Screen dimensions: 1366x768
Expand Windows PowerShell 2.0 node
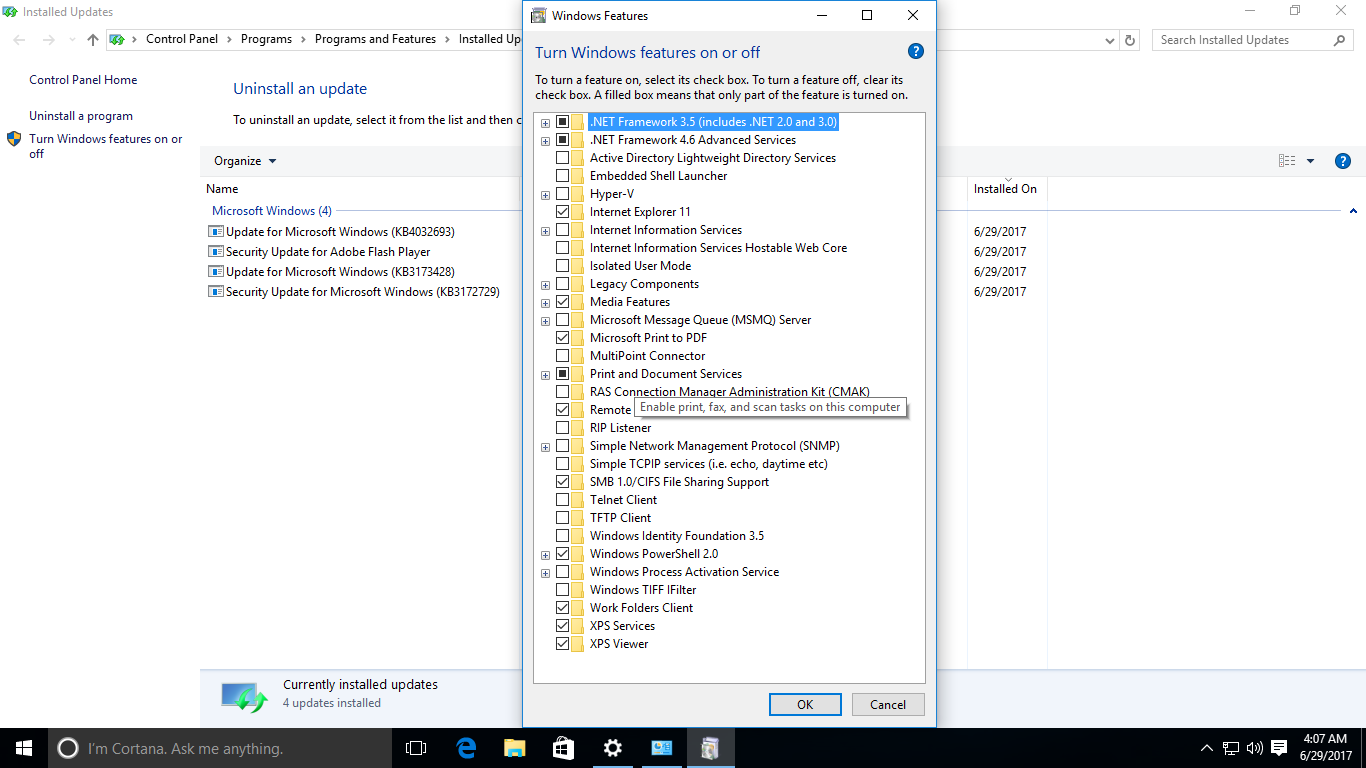click(x=545, y=555)
